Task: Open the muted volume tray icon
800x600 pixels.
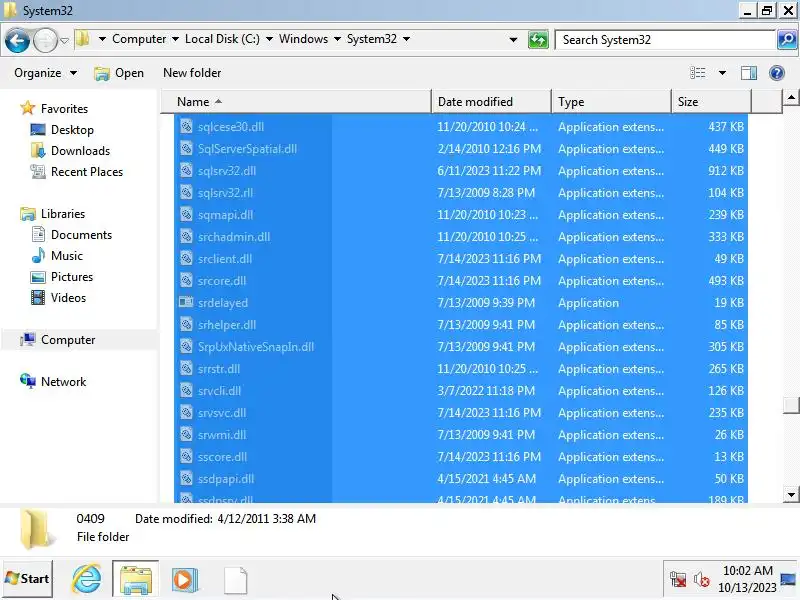Action: click(x=702, y=580)
